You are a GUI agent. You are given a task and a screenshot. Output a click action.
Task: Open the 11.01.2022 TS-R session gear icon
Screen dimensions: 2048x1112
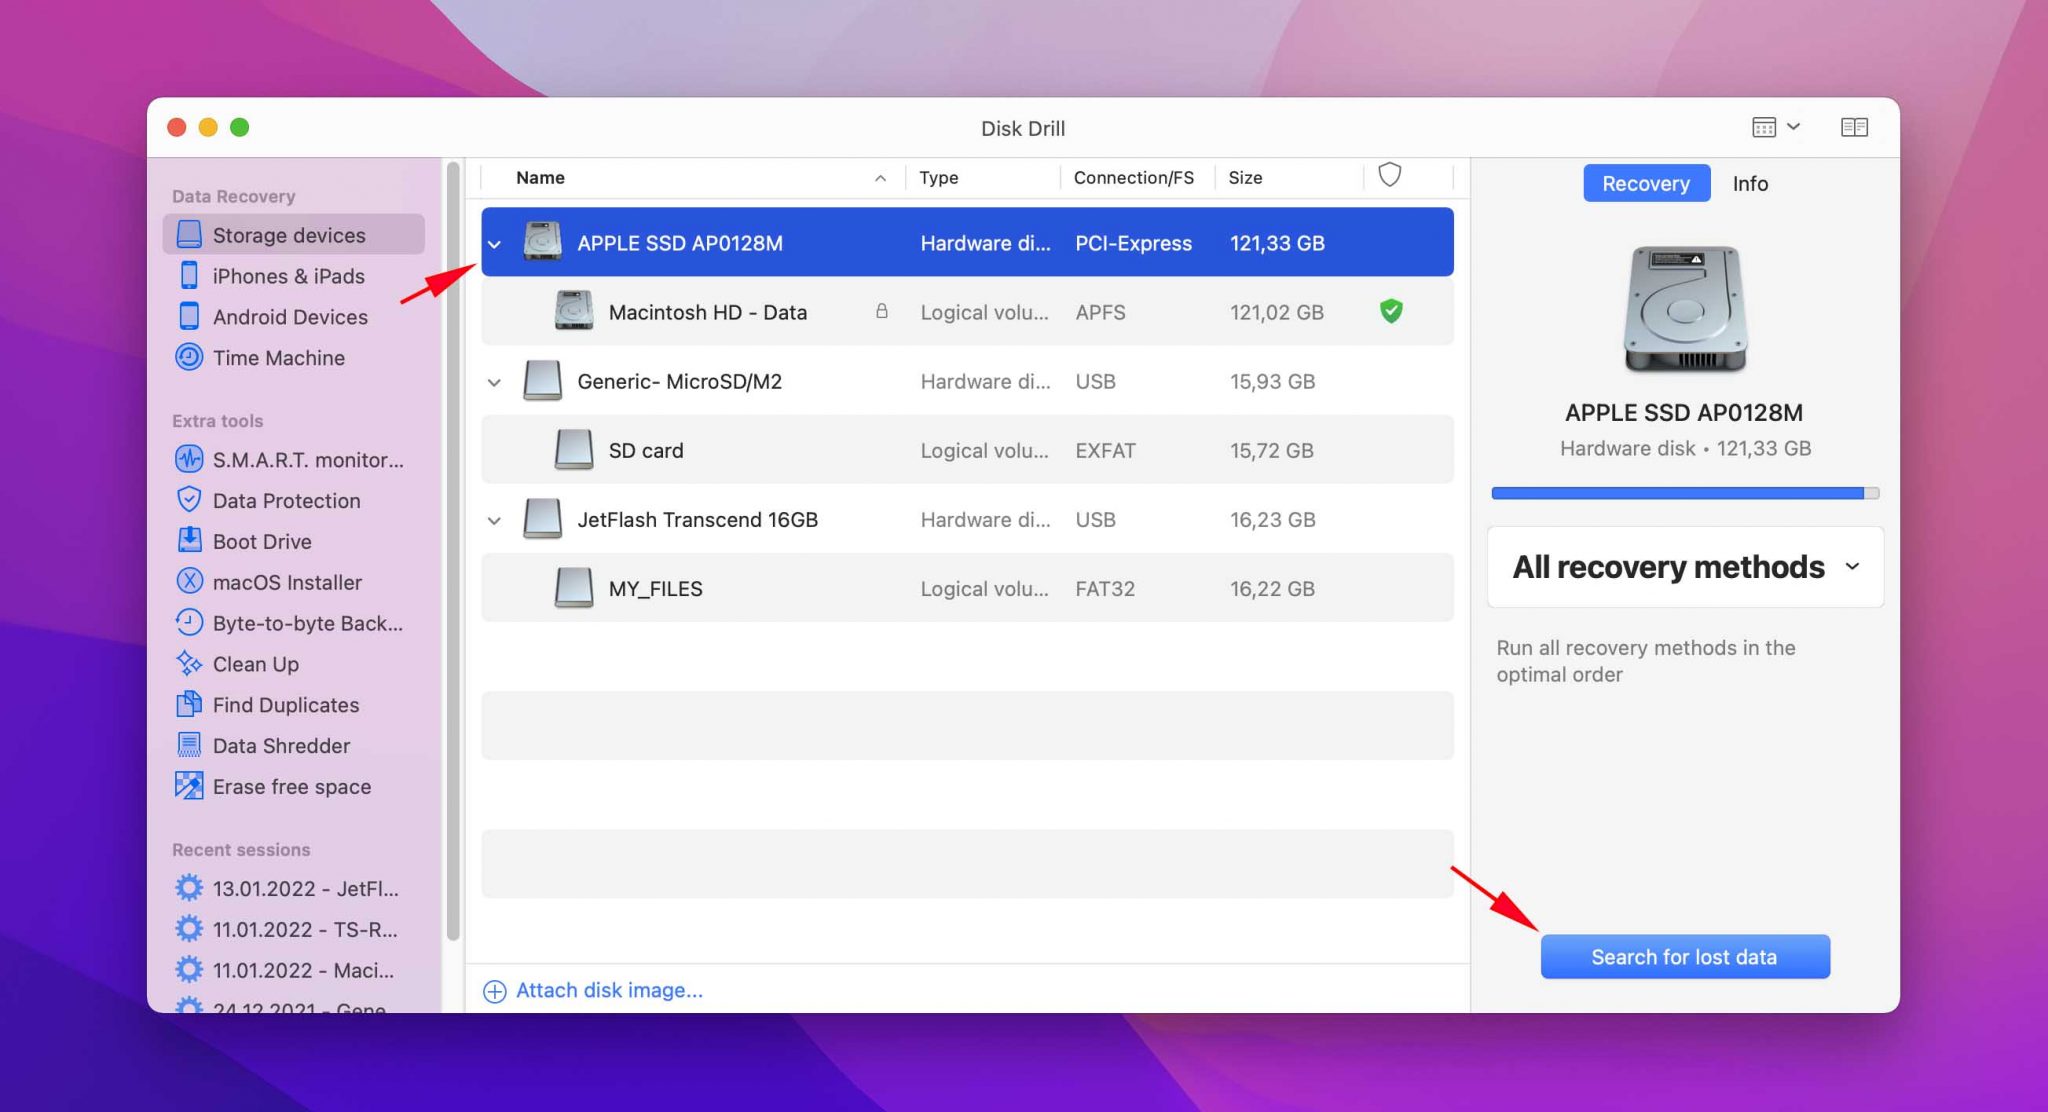click(189, 929)
